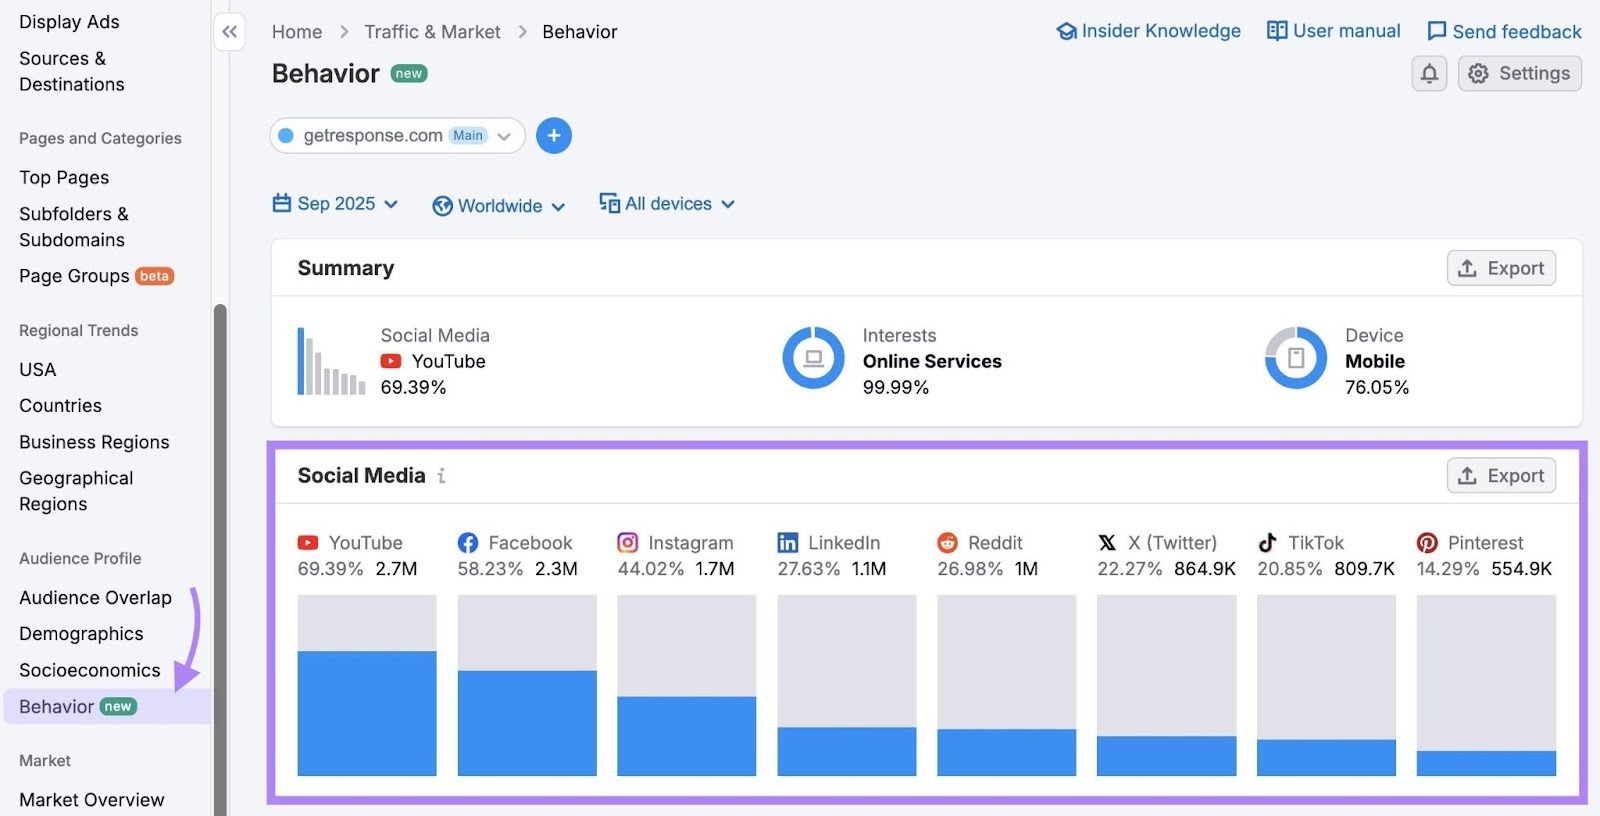Open the getresponse.com domain selector

397,136
